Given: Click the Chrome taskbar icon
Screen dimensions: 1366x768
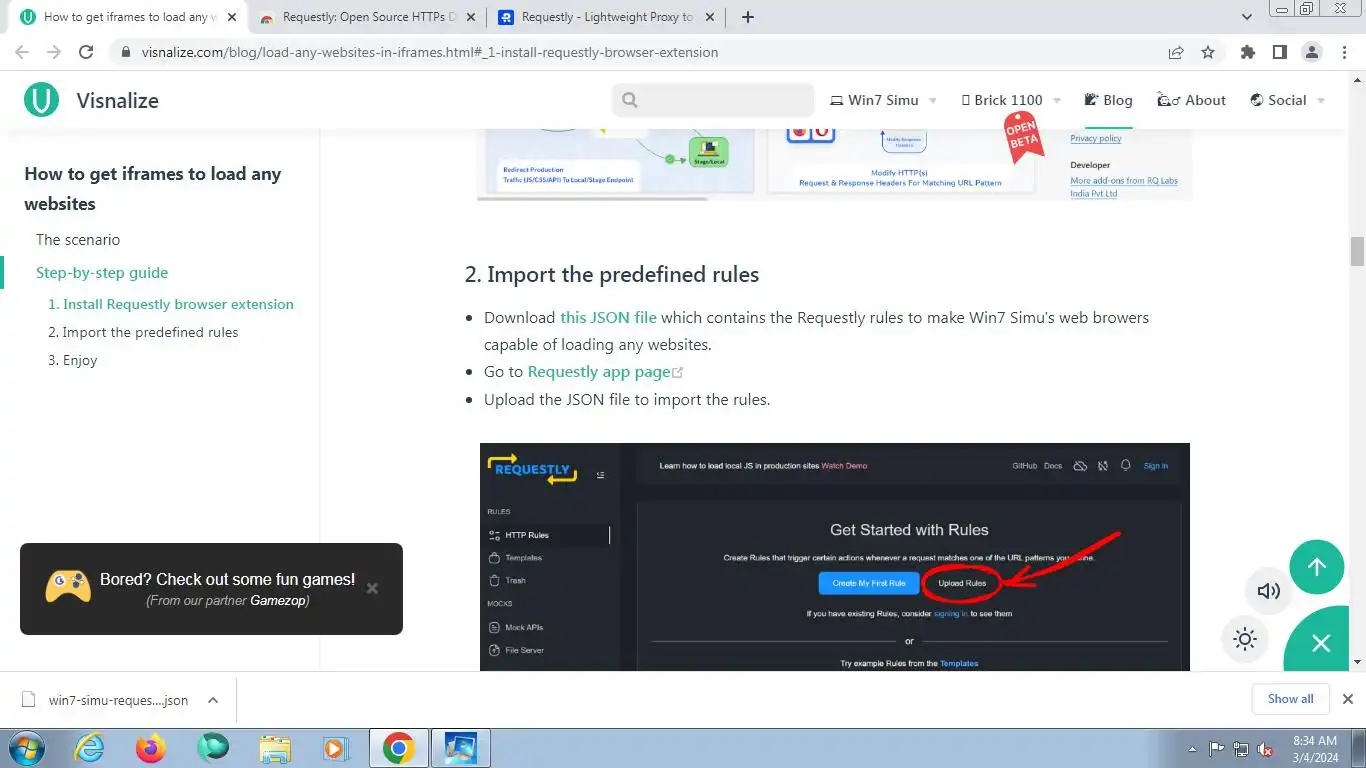Looking at the screenshot, I should pyautogui.click(x=398, y=748).
